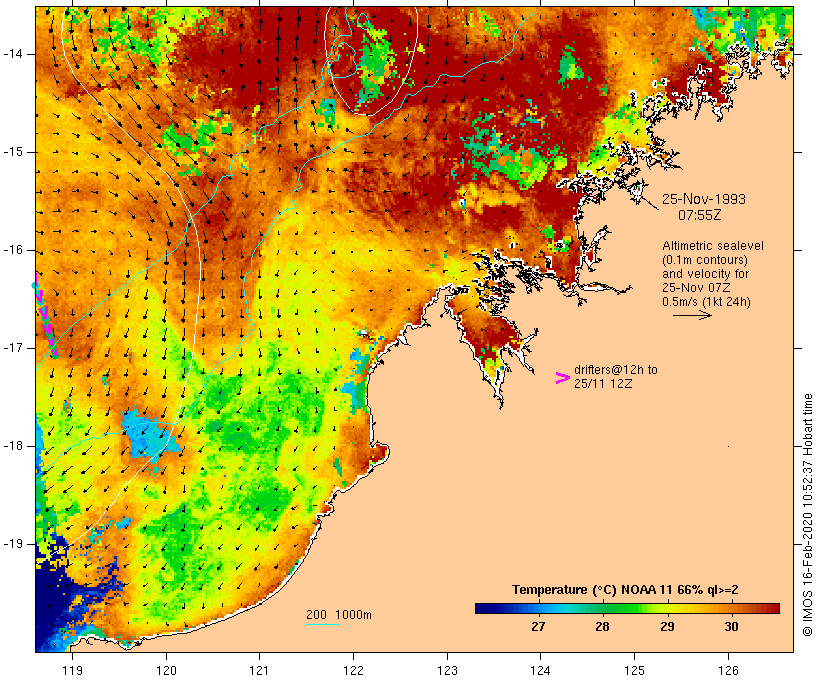The height and width of the screenshot is (680, 820).
Task: Click the longitude axis label 123
Action: [x=447, y=670]
